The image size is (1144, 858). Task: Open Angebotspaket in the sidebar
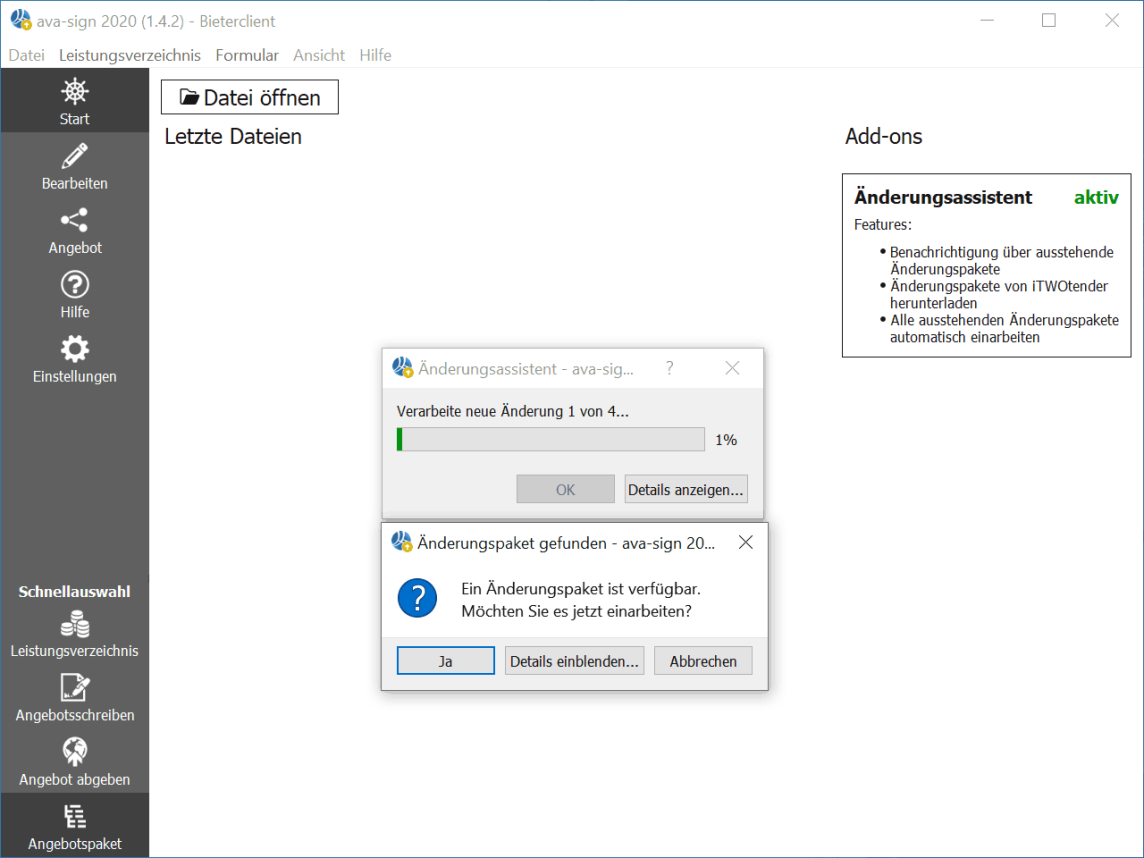tap(74, 825)
